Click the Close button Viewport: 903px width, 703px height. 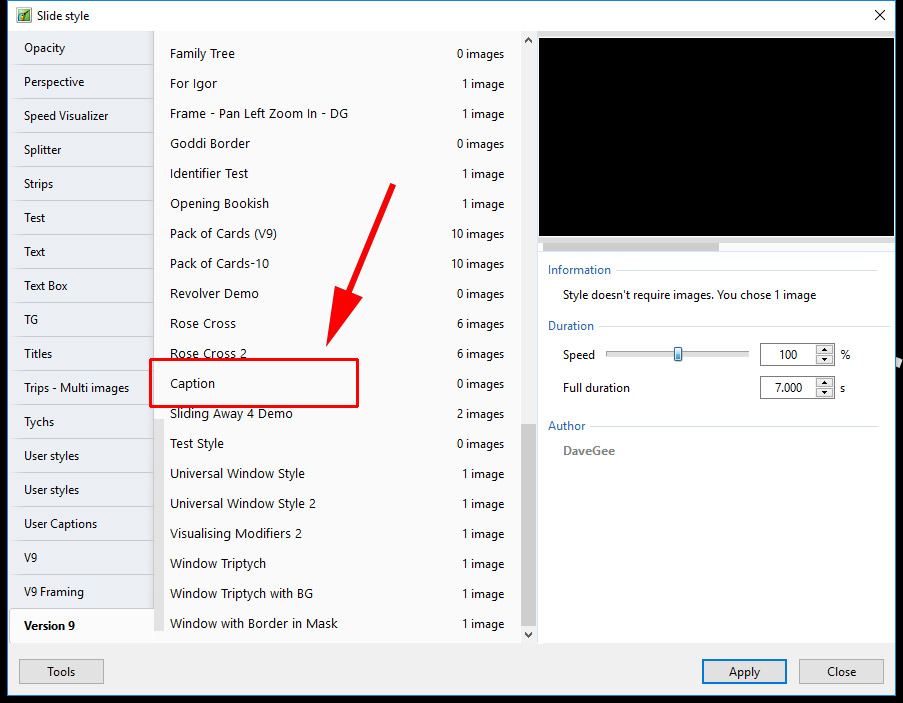click(841, 671)
